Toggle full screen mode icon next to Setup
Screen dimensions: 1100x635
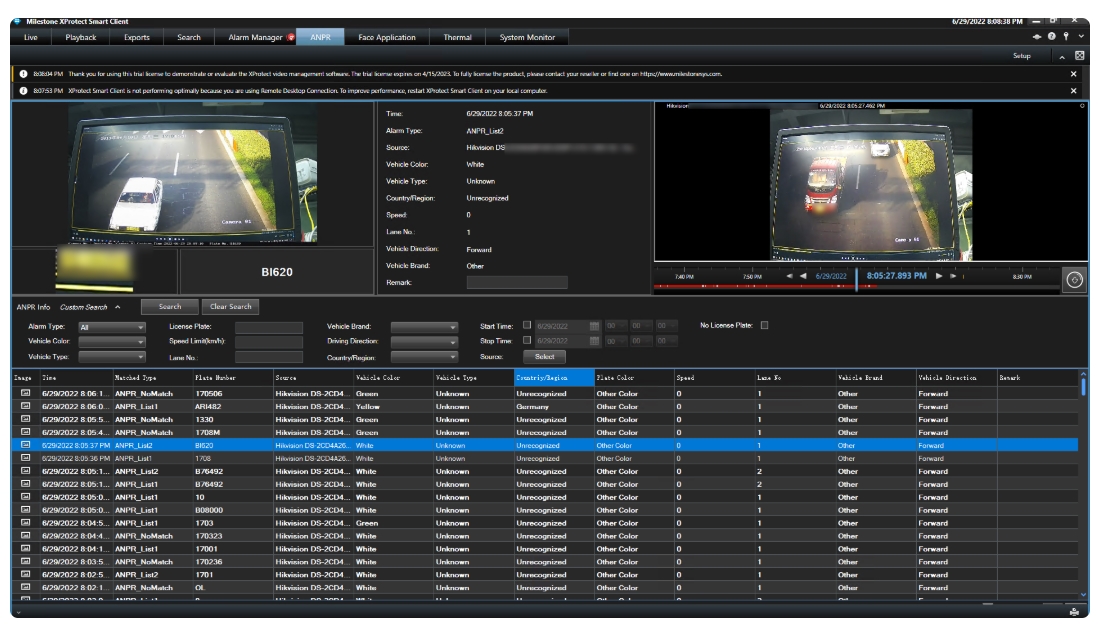click(1080, 55)
